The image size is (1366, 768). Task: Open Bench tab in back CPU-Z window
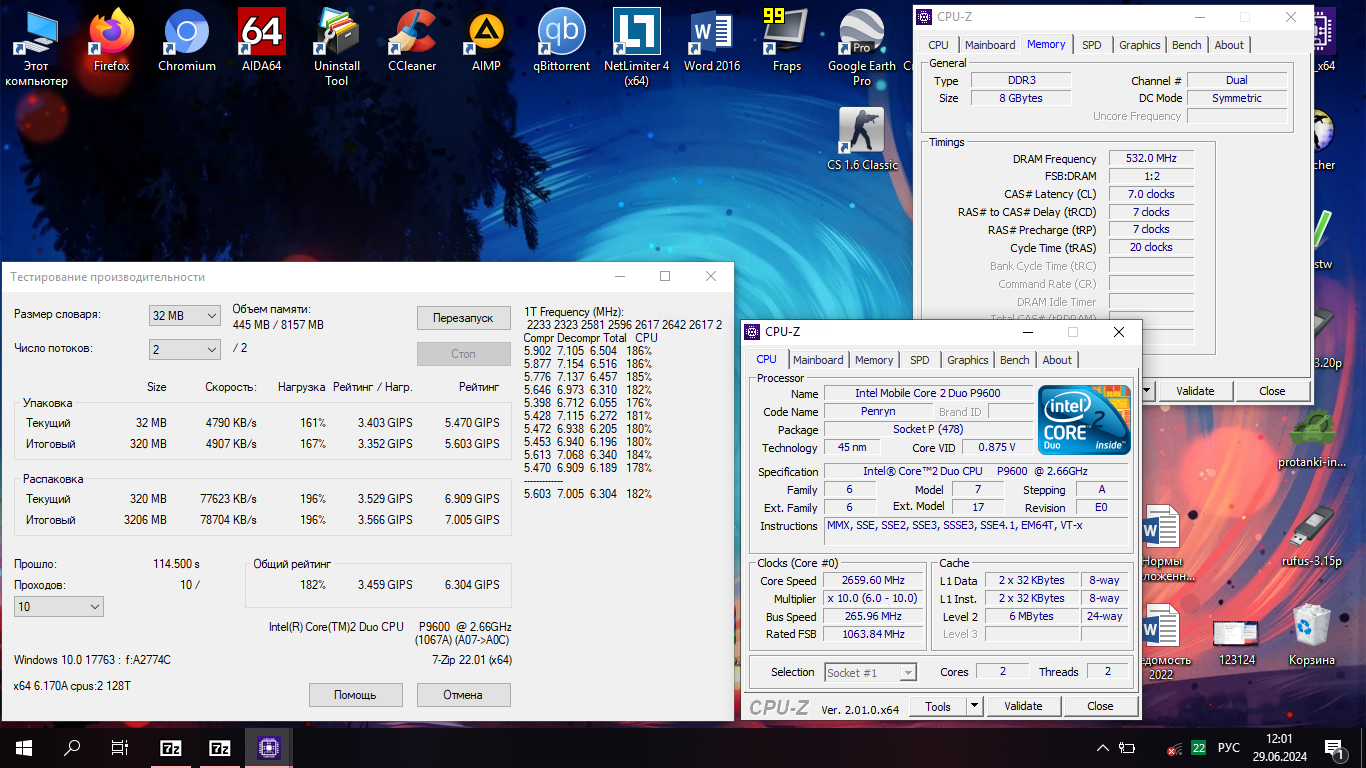(1187, 45)
